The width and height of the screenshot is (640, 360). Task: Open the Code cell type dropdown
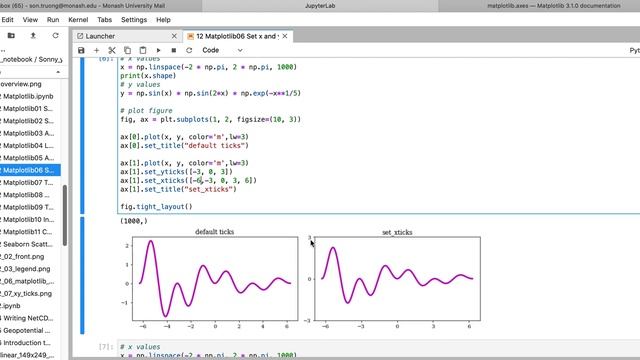(222, 50)
